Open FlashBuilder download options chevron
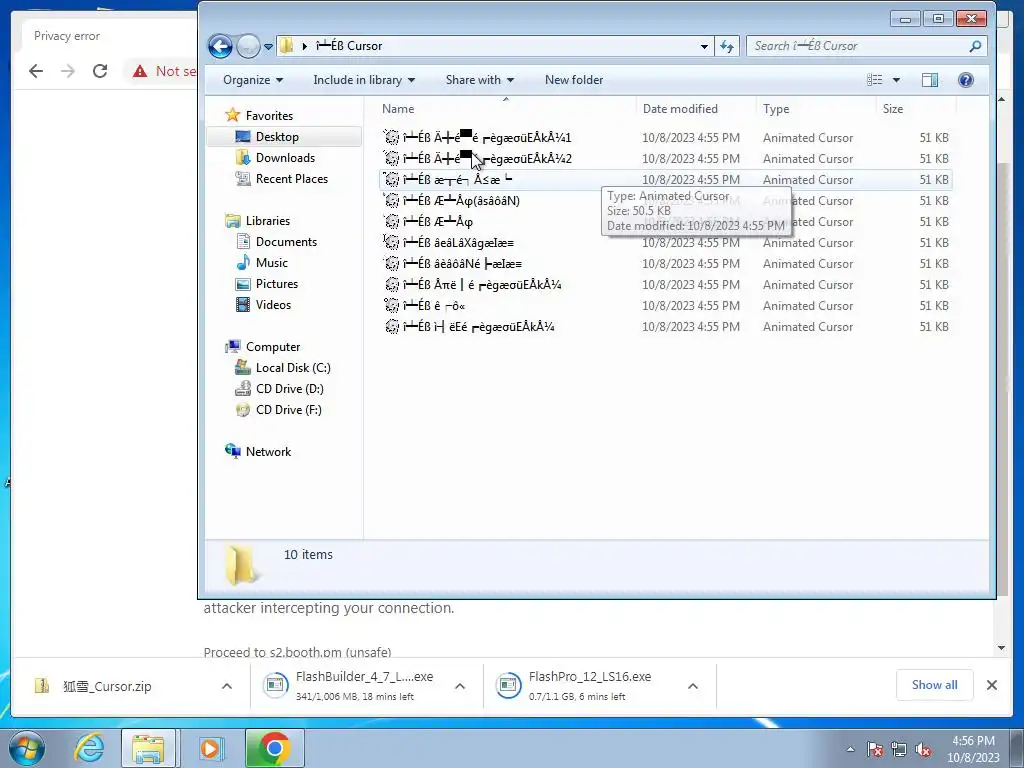 pyautogui.click(x=460, y=686)
